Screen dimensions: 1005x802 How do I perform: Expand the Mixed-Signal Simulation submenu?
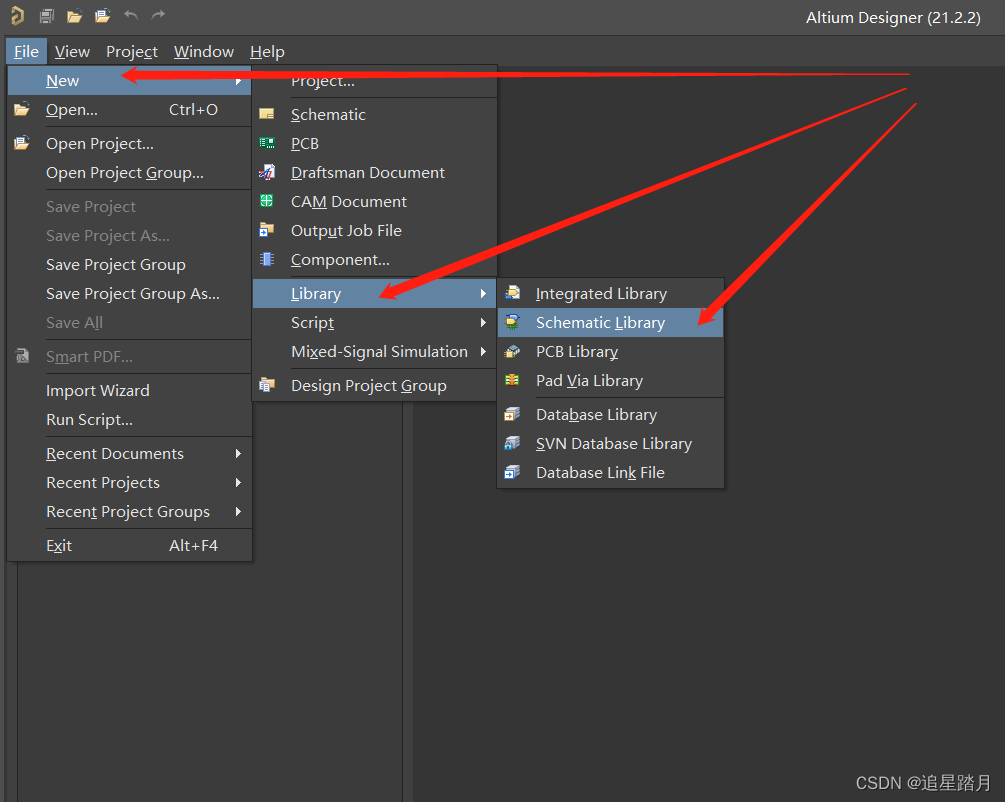click(x=379, y=352)
